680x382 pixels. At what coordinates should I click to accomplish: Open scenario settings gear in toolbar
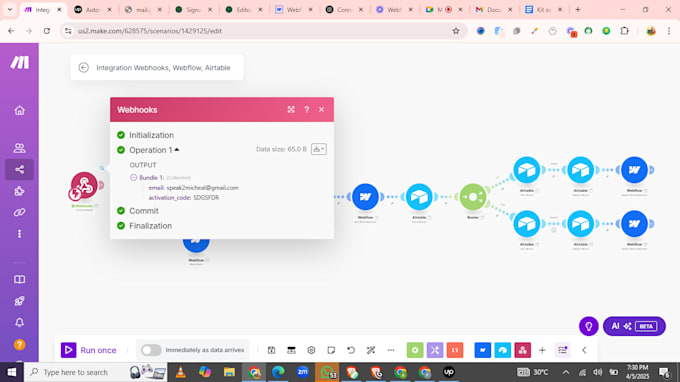311,350
